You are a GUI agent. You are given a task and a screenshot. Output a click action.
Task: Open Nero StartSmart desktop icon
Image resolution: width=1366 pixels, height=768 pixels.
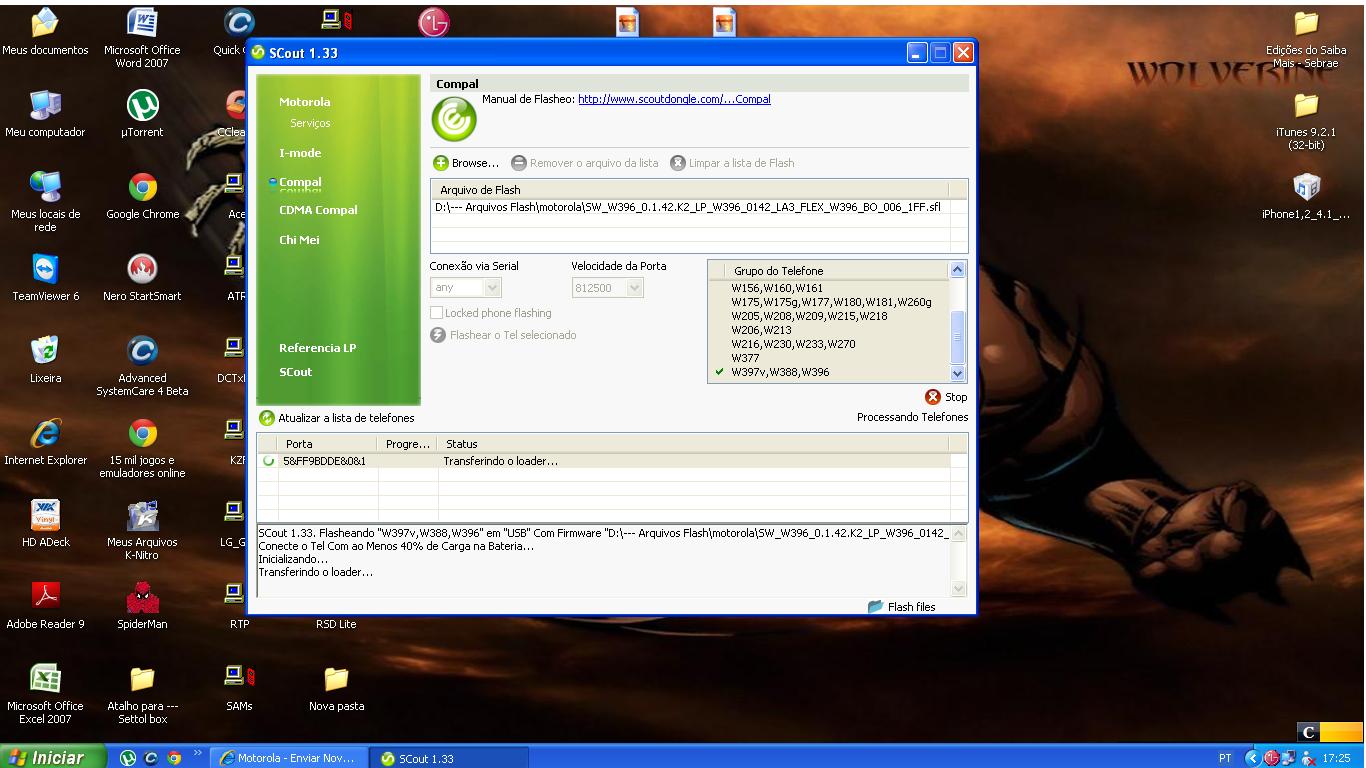coord(142,278)
